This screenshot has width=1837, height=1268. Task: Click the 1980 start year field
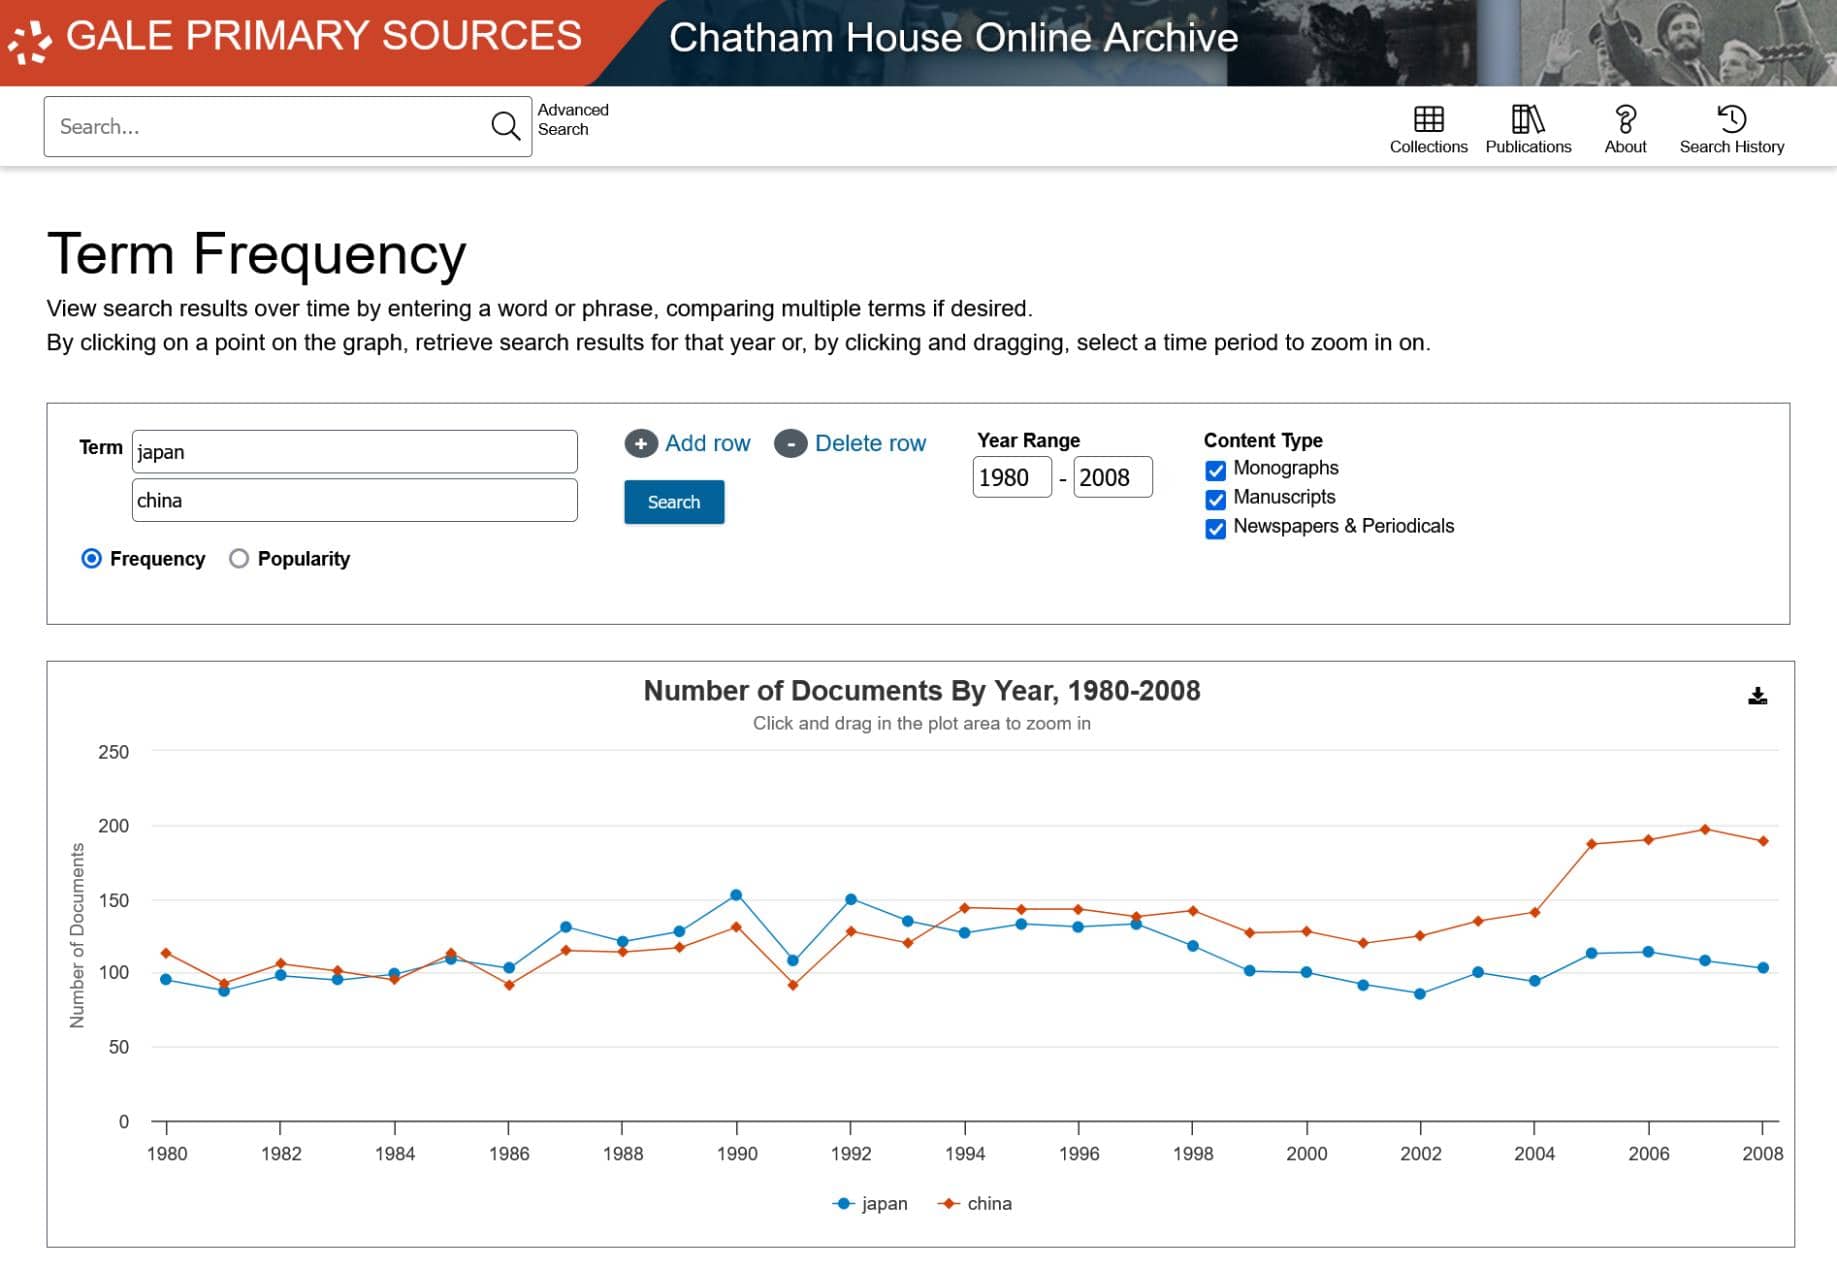point(1012,477)
